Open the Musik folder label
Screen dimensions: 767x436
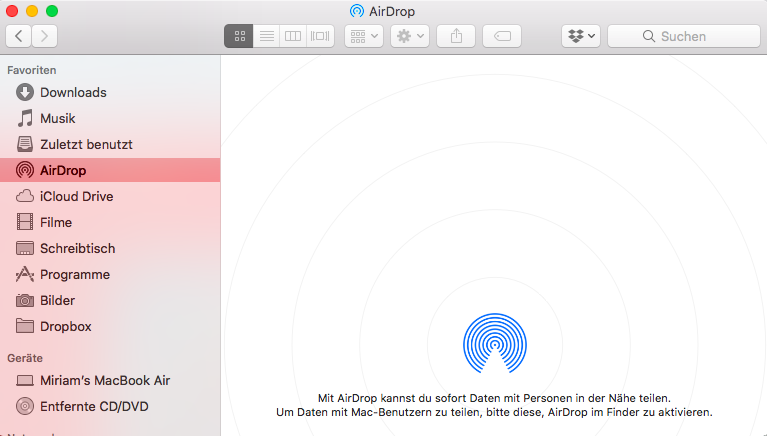(x=58, y=118)
